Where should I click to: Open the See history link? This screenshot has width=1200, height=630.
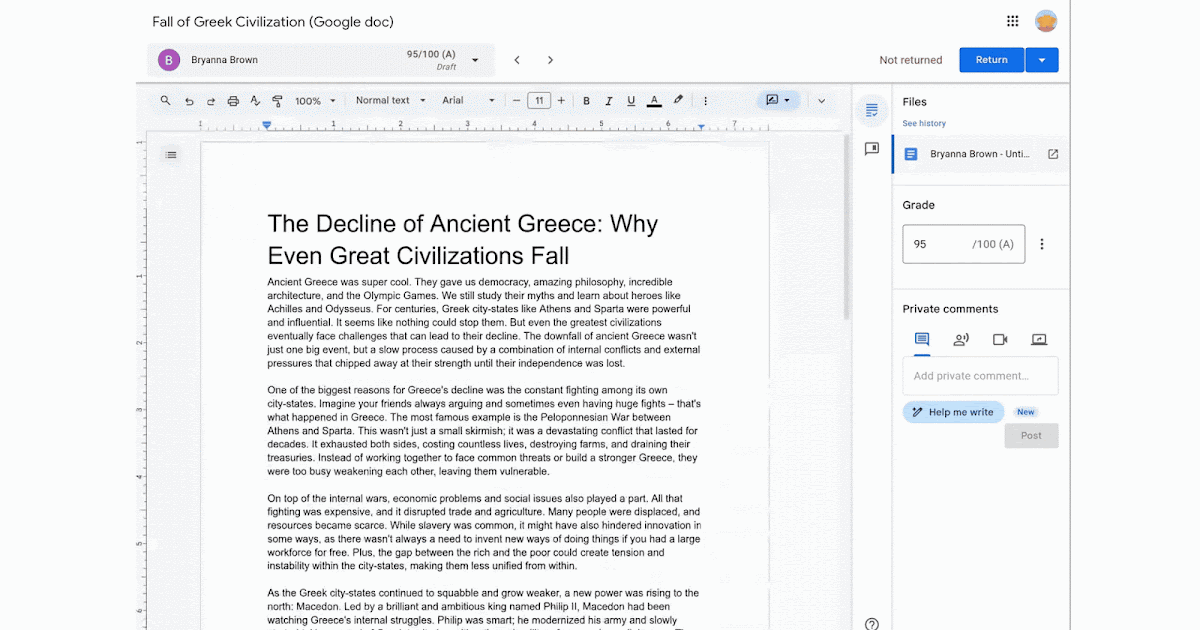pyautogui.click(x=924, y=124)
